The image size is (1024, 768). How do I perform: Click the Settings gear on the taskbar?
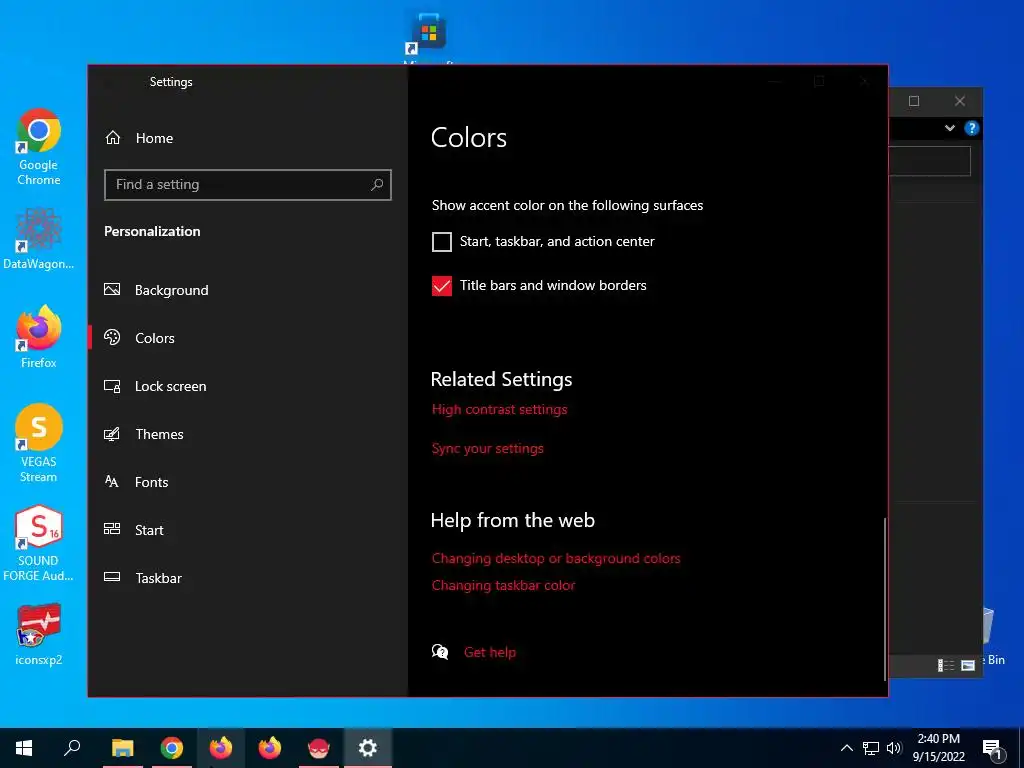[x=368, y=748]
